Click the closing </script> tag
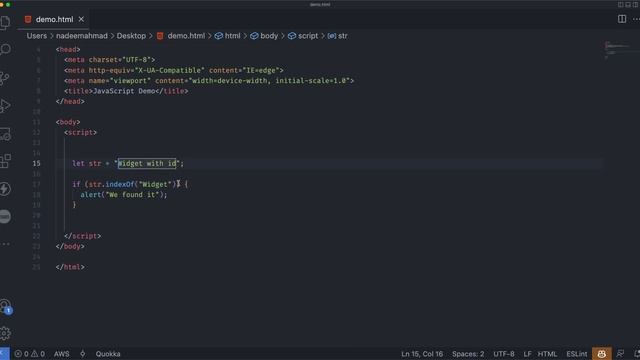 (x=82, y=236)
